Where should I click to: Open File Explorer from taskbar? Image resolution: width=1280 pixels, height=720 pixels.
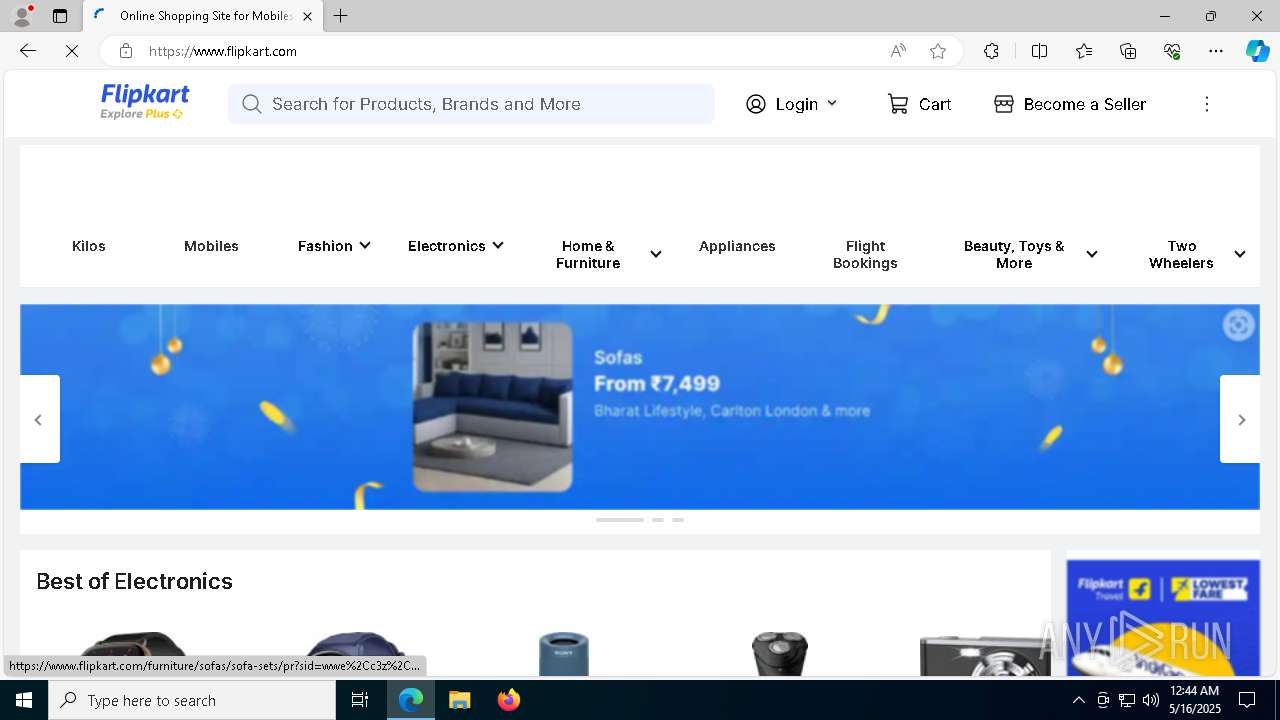tap(459, 700)
